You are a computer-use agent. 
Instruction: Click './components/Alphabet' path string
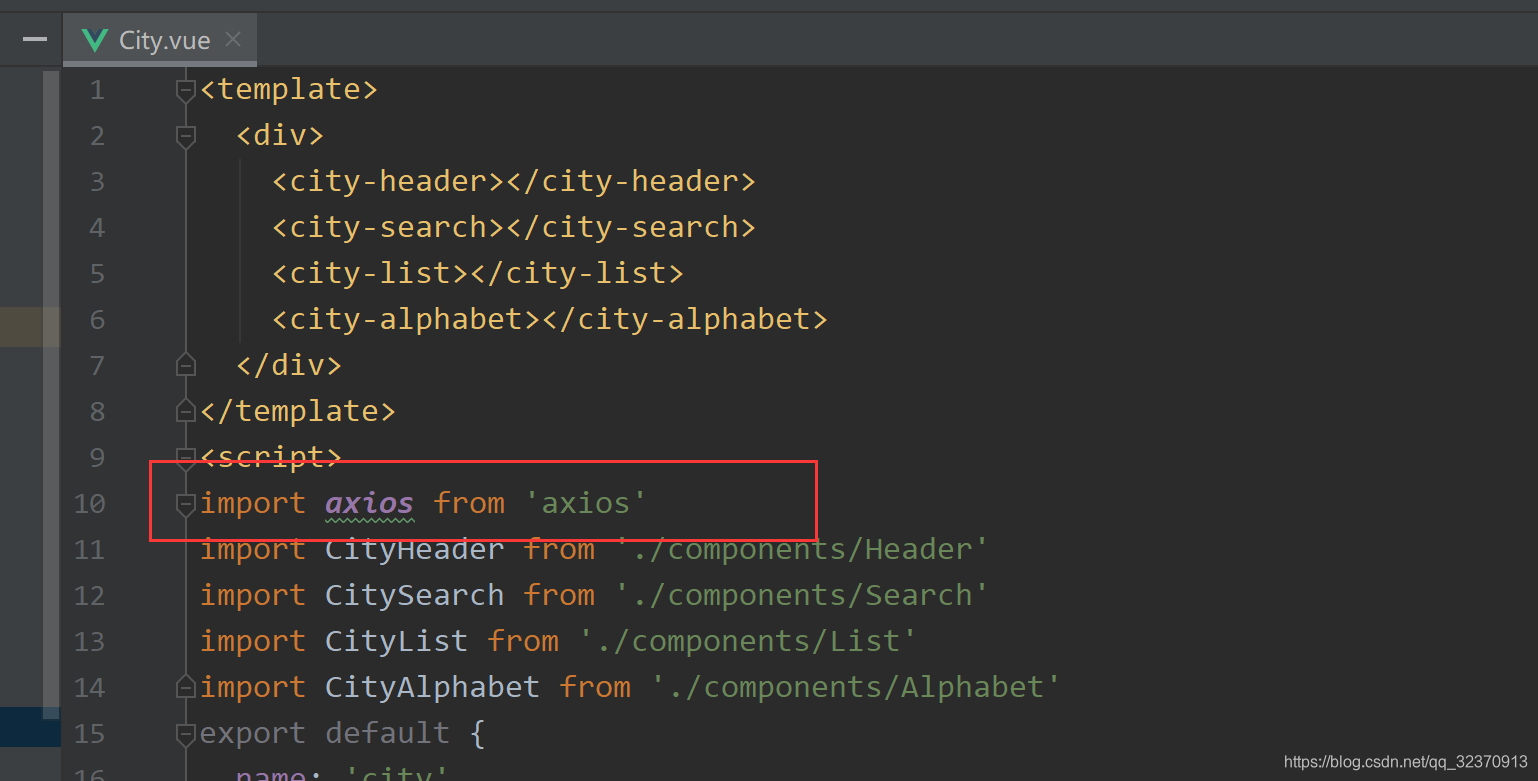(x=856, y=687)
